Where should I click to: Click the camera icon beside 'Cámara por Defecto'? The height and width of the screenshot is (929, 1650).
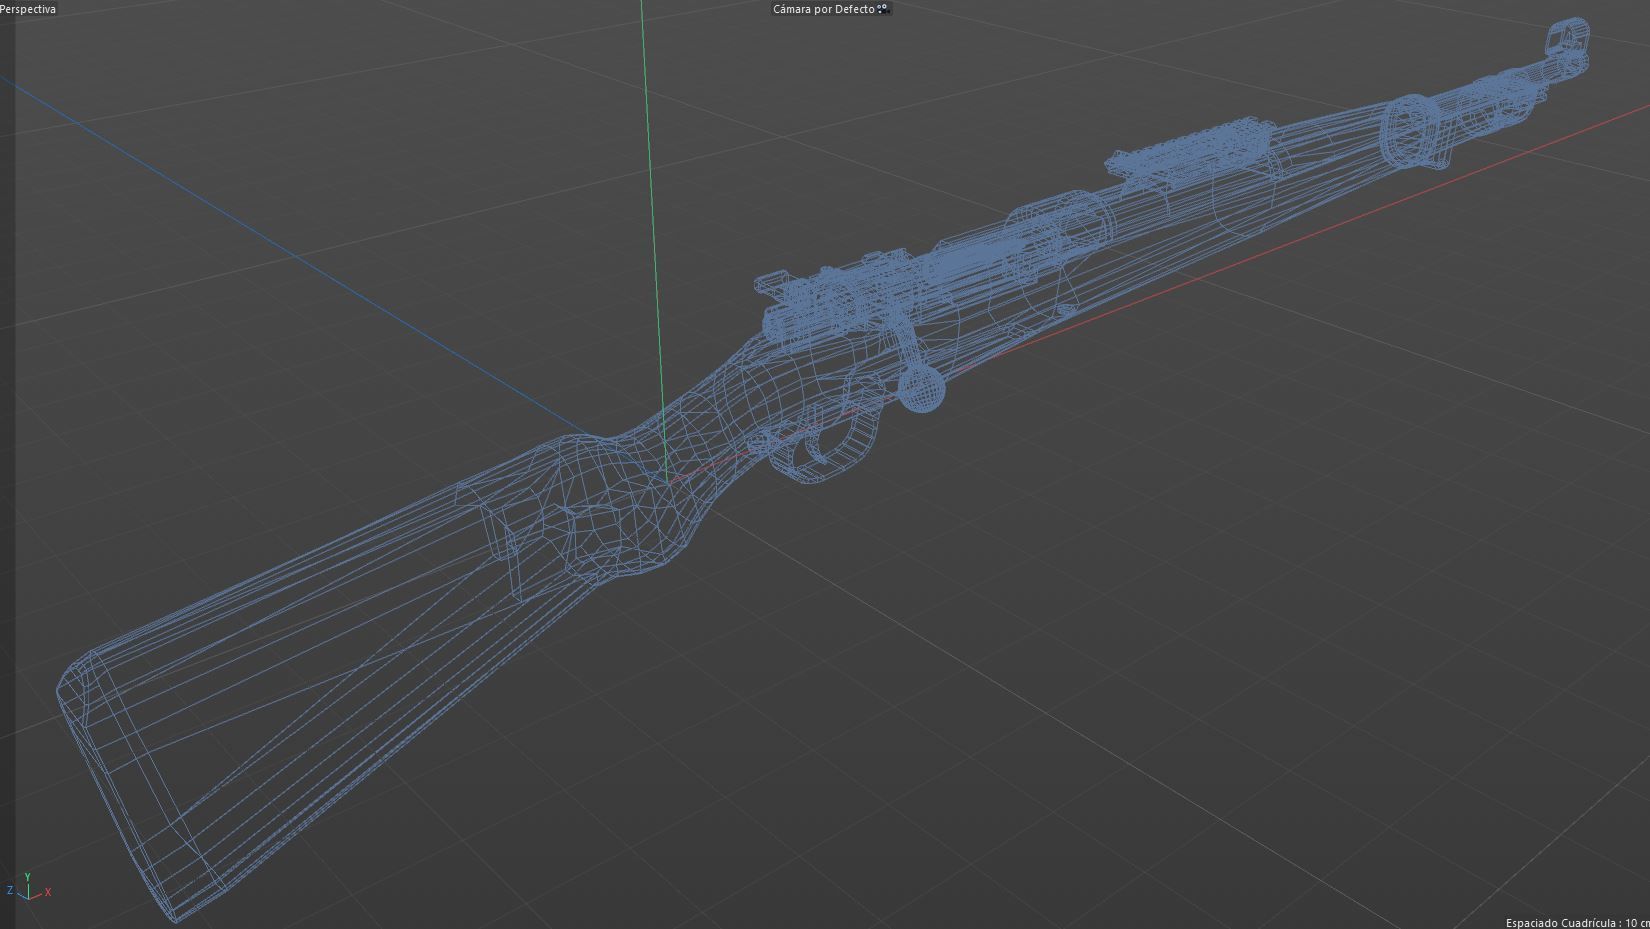tap(883, 9)
